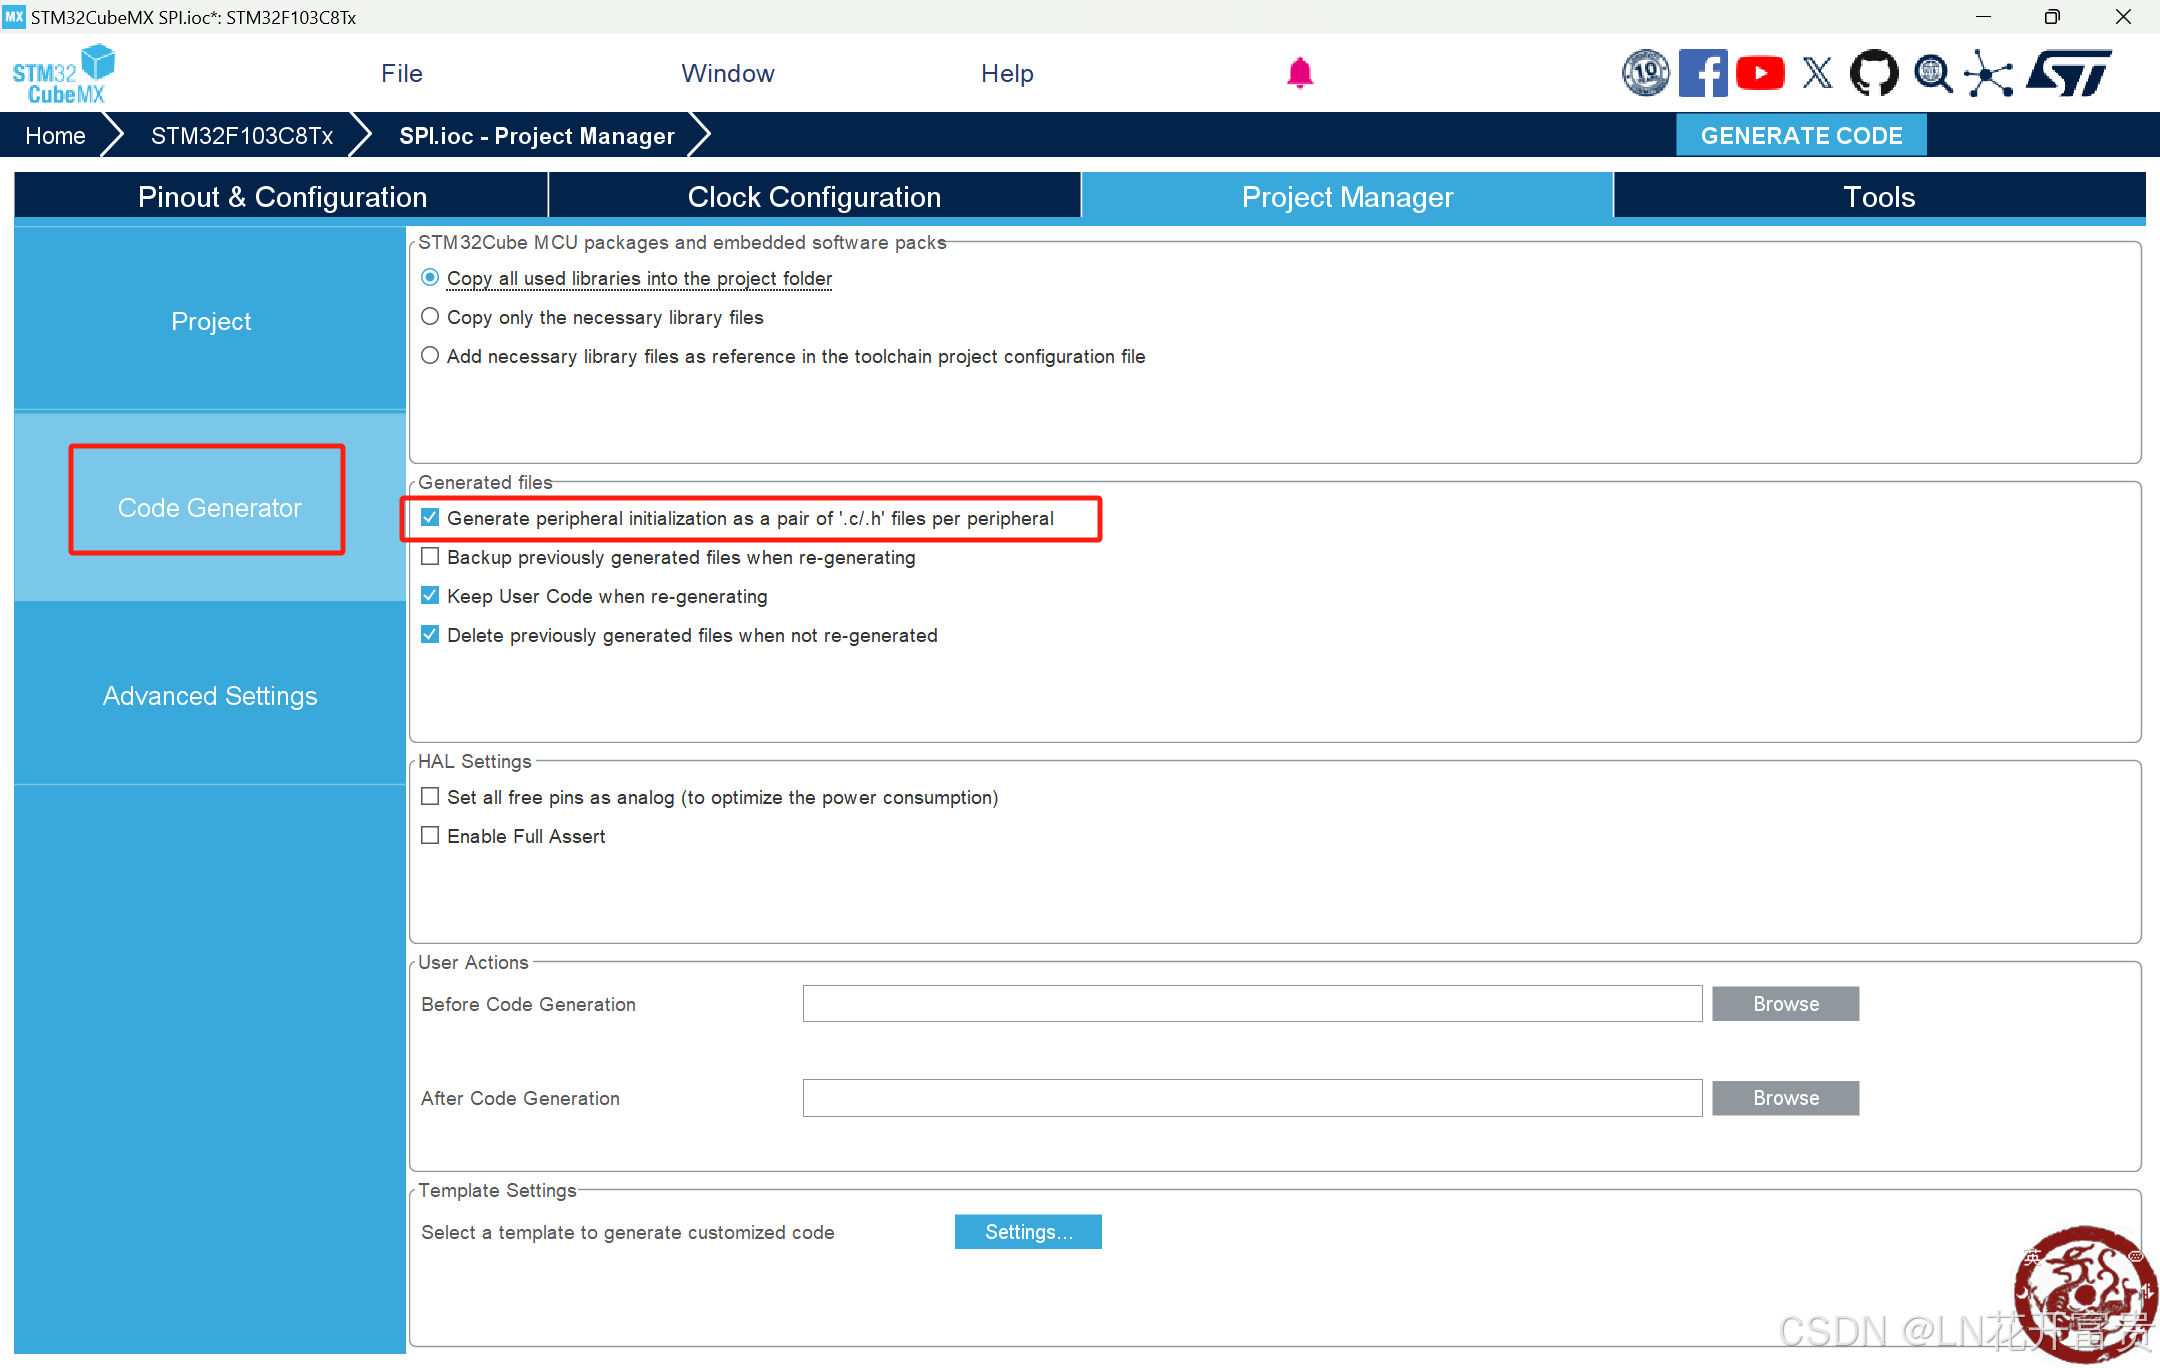
Task: Click the Before Code Generation input field
Action: tap(1251, 1004)
